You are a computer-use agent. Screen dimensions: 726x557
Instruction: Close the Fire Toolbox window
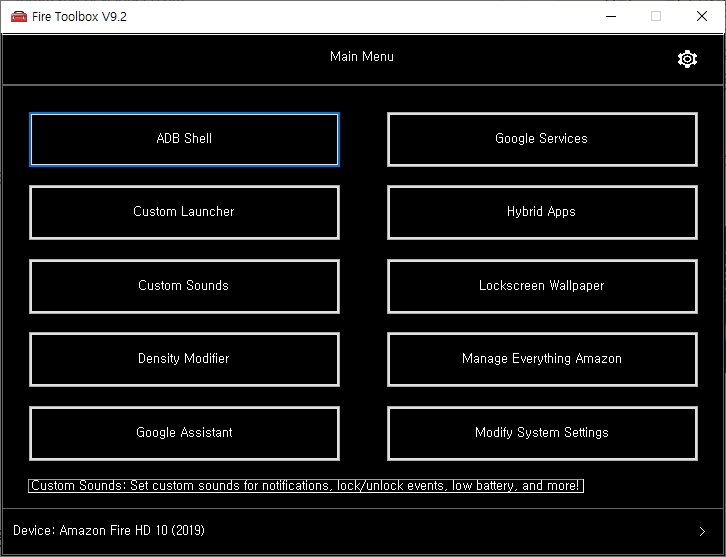tap(701, 17)
